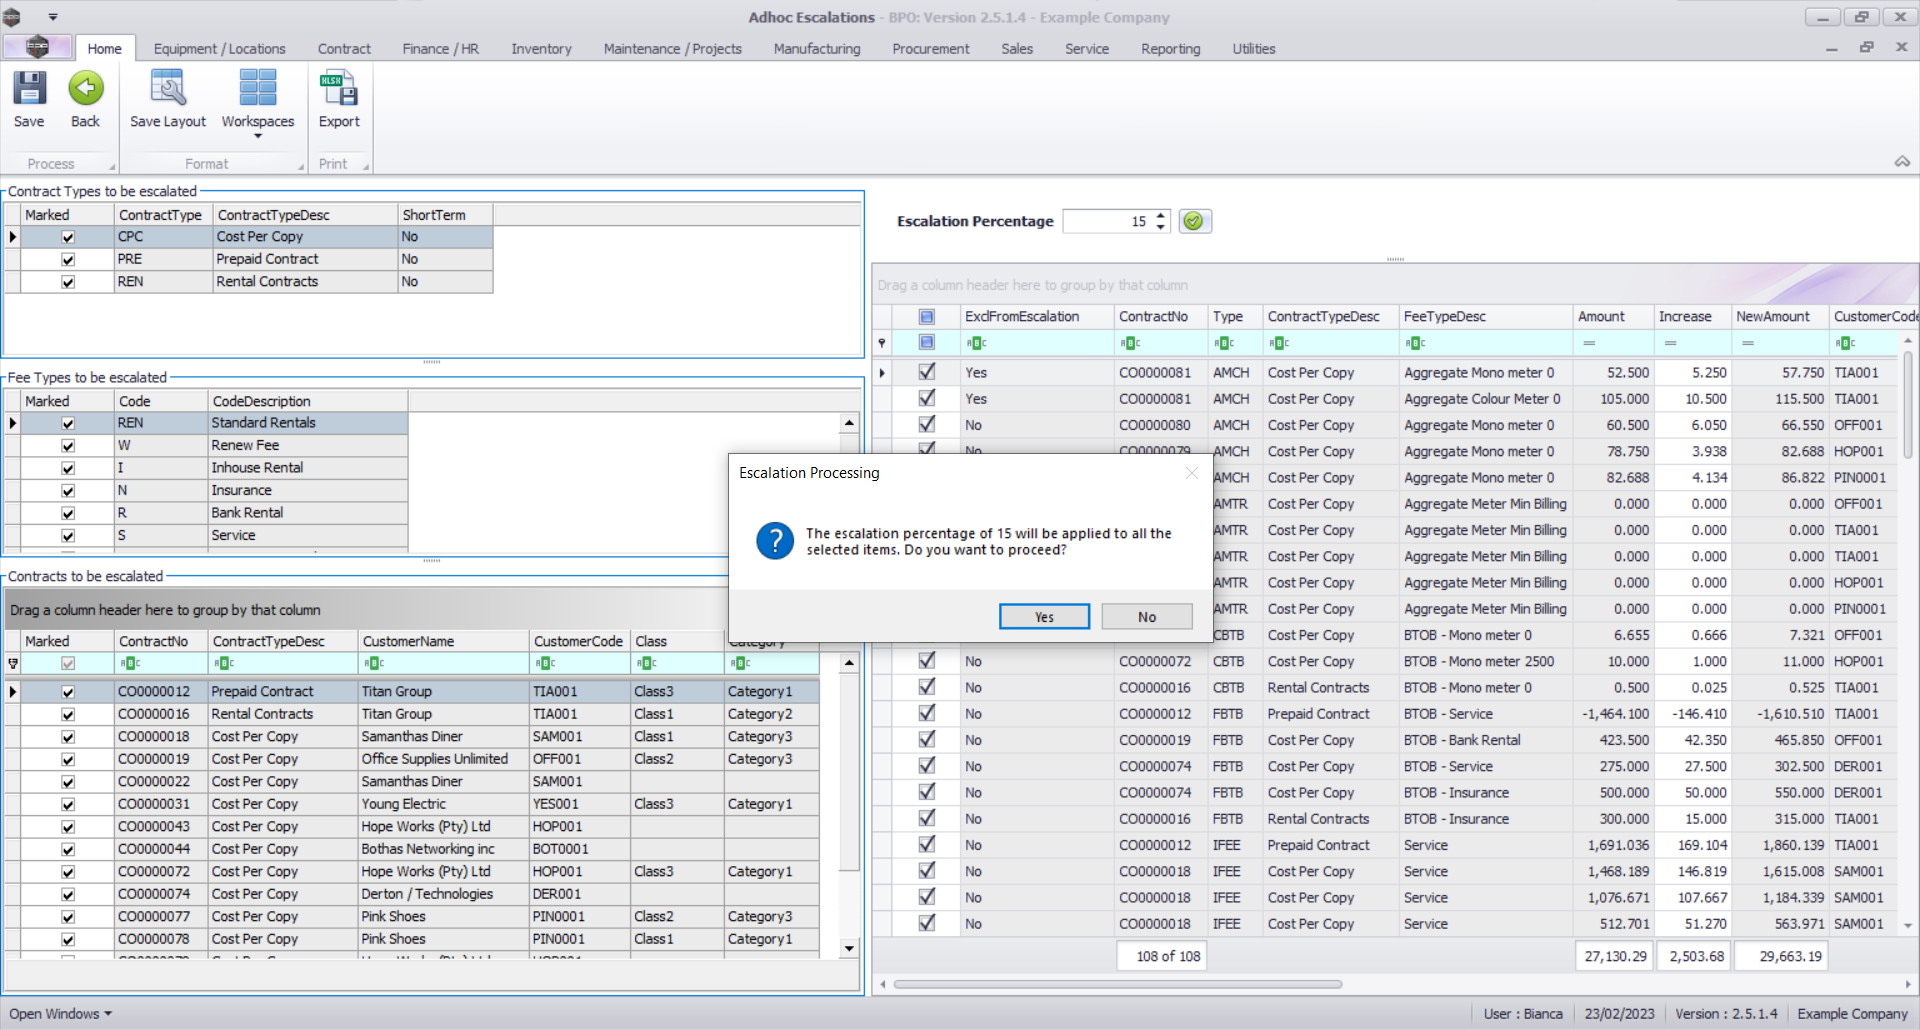This screenshot has width=1920, height=1030.
Task: Confirm escalation by clicking Yes
Action: coord(1044,617)
